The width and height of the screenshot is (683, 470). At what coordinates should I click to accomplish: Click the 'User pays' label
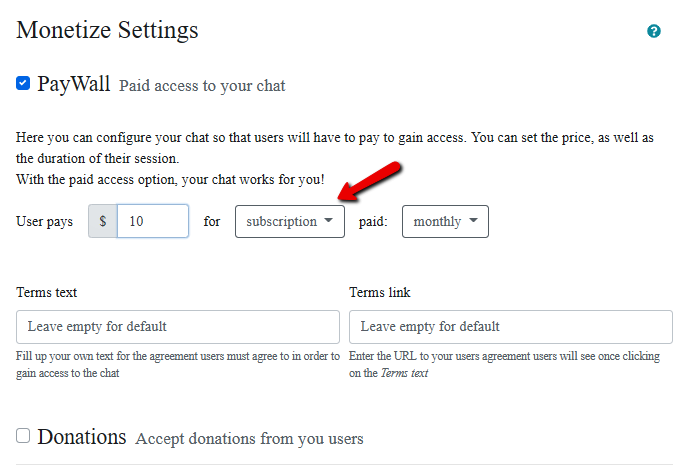coord(45,222)
